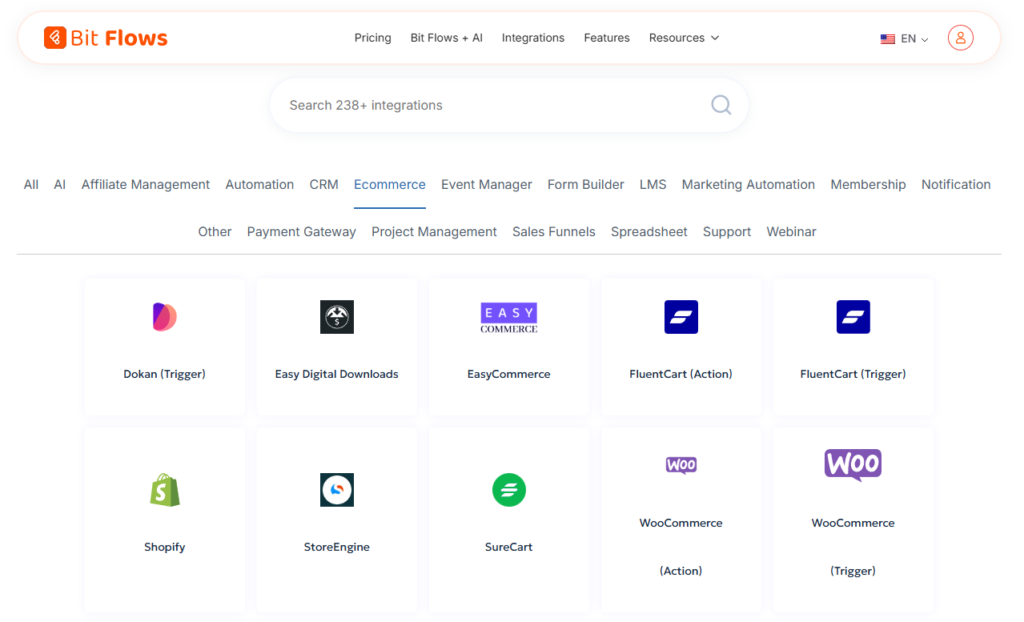The width and height of the screenshot is (1024, 622).
Task: Click the Bit Flows logo
Action: point(106,38)
